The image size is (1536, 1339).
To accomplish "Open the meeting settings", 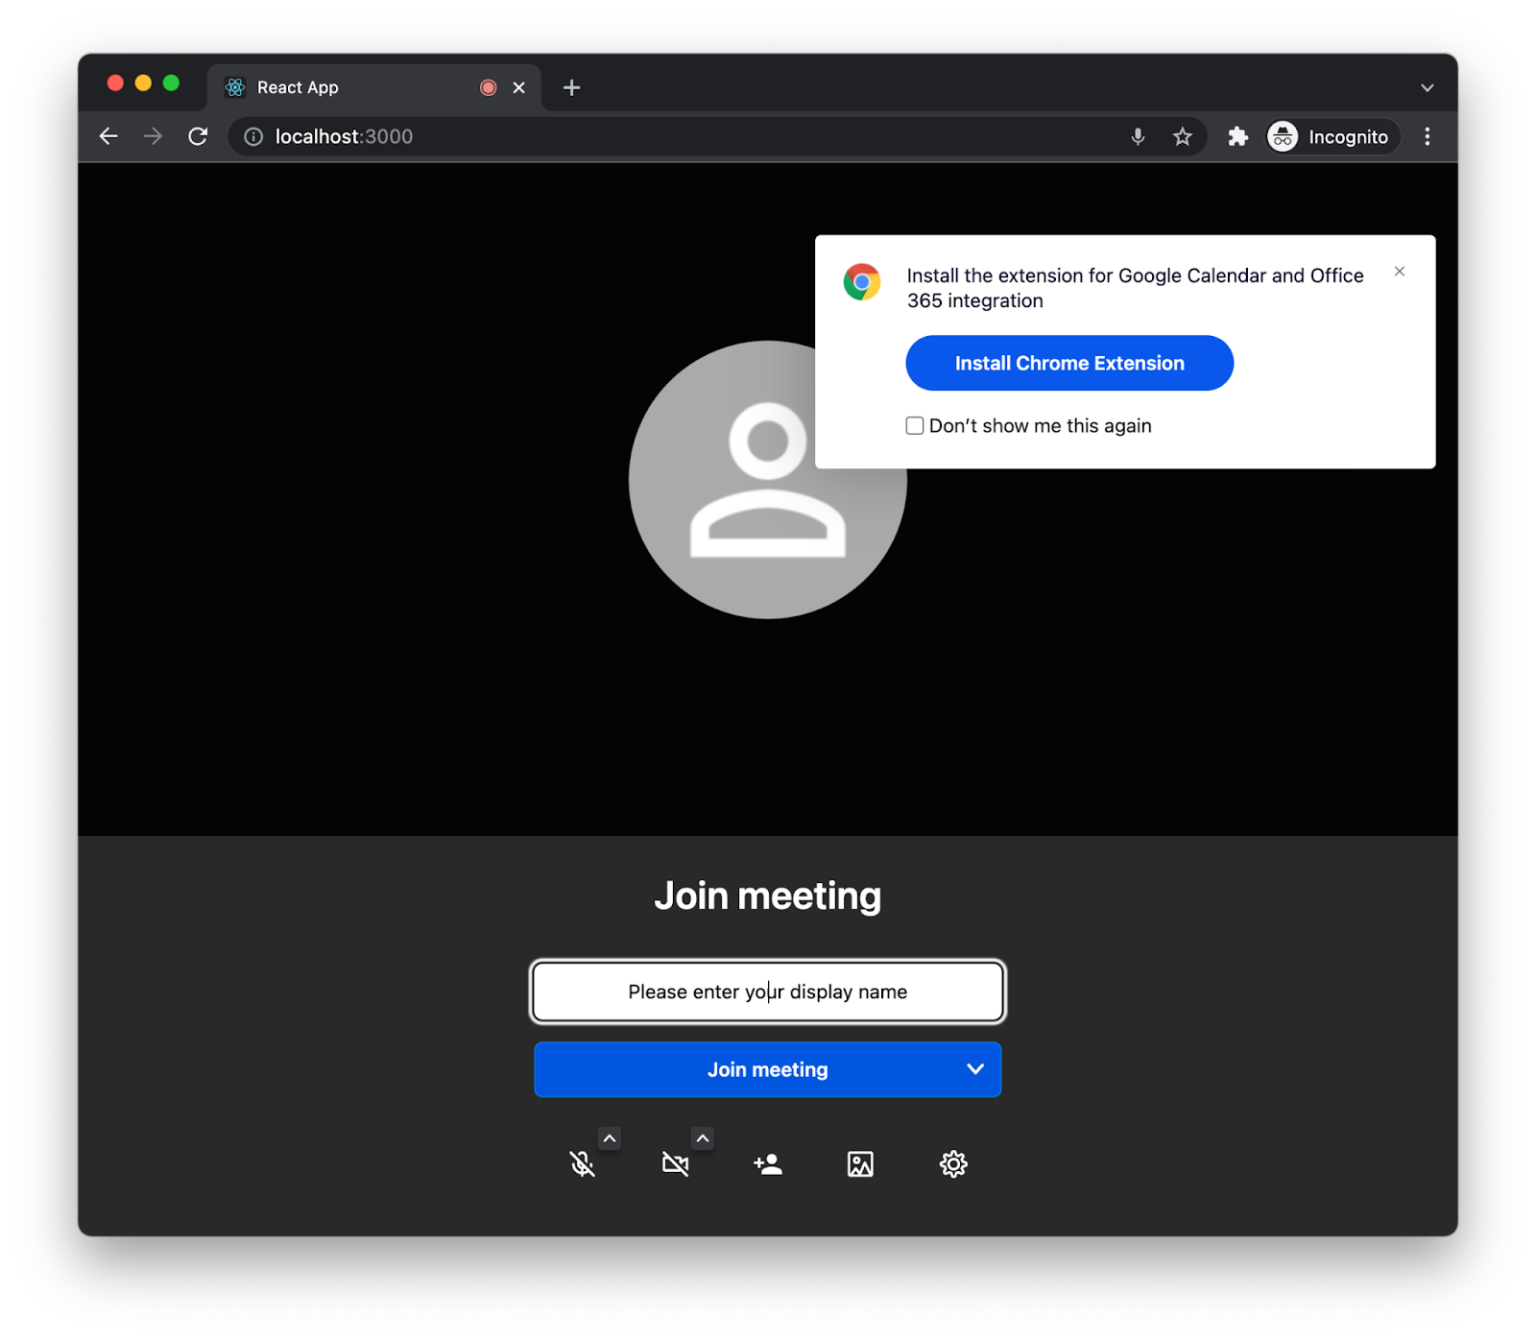I will [953, 1163].
